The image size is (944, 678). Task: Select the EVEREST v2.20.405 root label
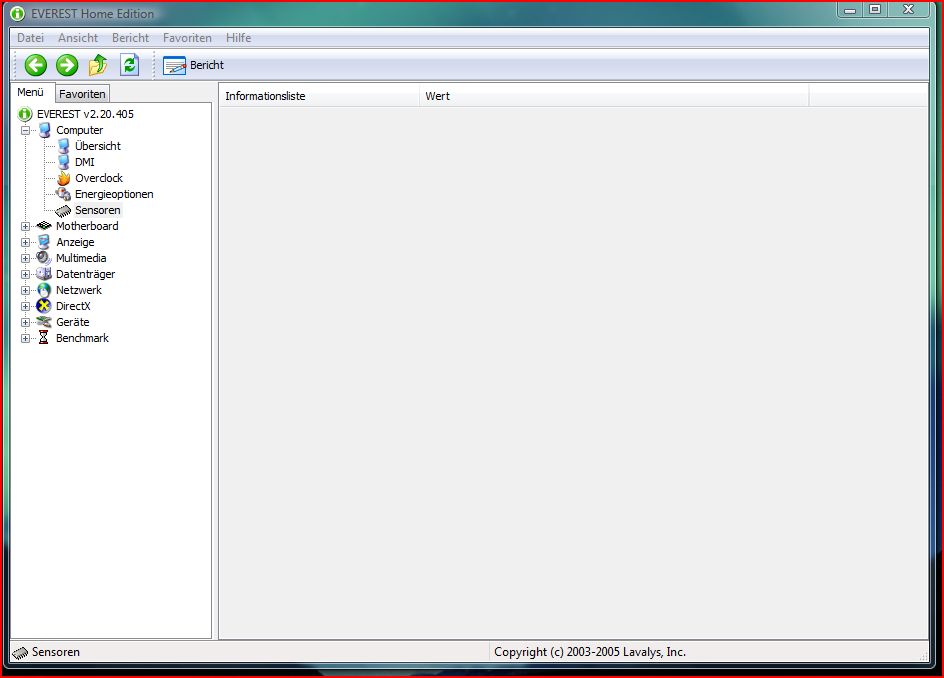tap(85, 114)
